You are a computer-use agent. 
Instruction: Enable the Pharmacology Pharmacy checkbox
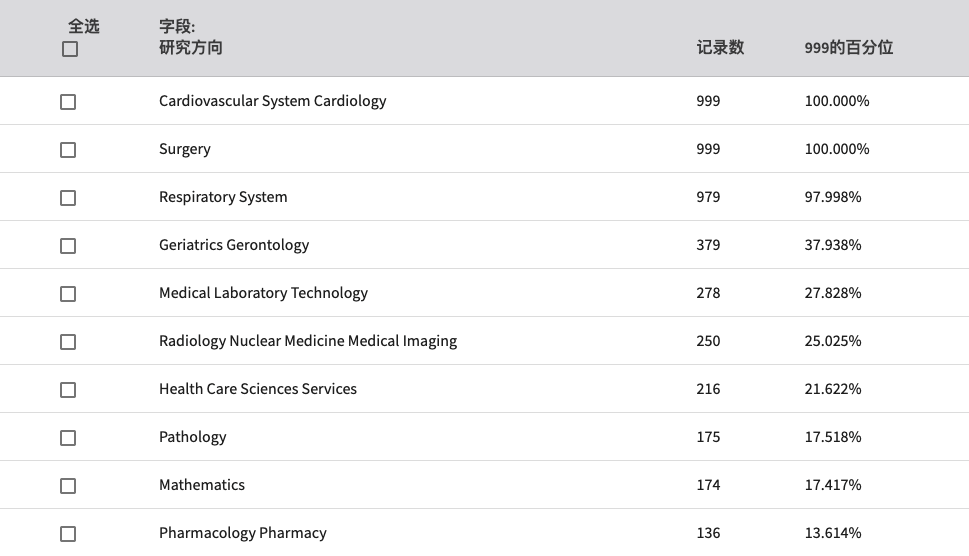[68, 534]
